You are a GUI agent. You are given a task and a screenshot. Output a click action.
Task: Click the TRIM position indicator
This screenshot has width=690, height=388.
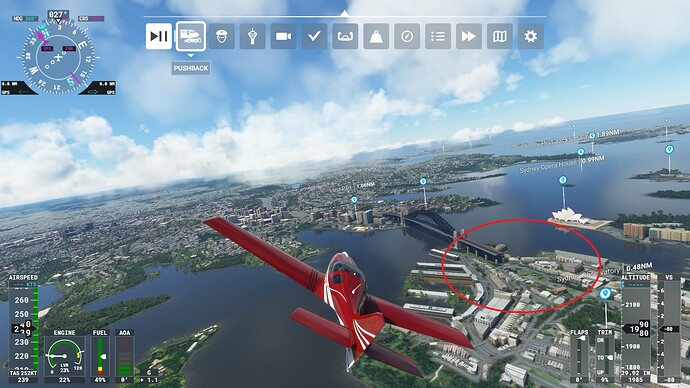click(605, 355)
